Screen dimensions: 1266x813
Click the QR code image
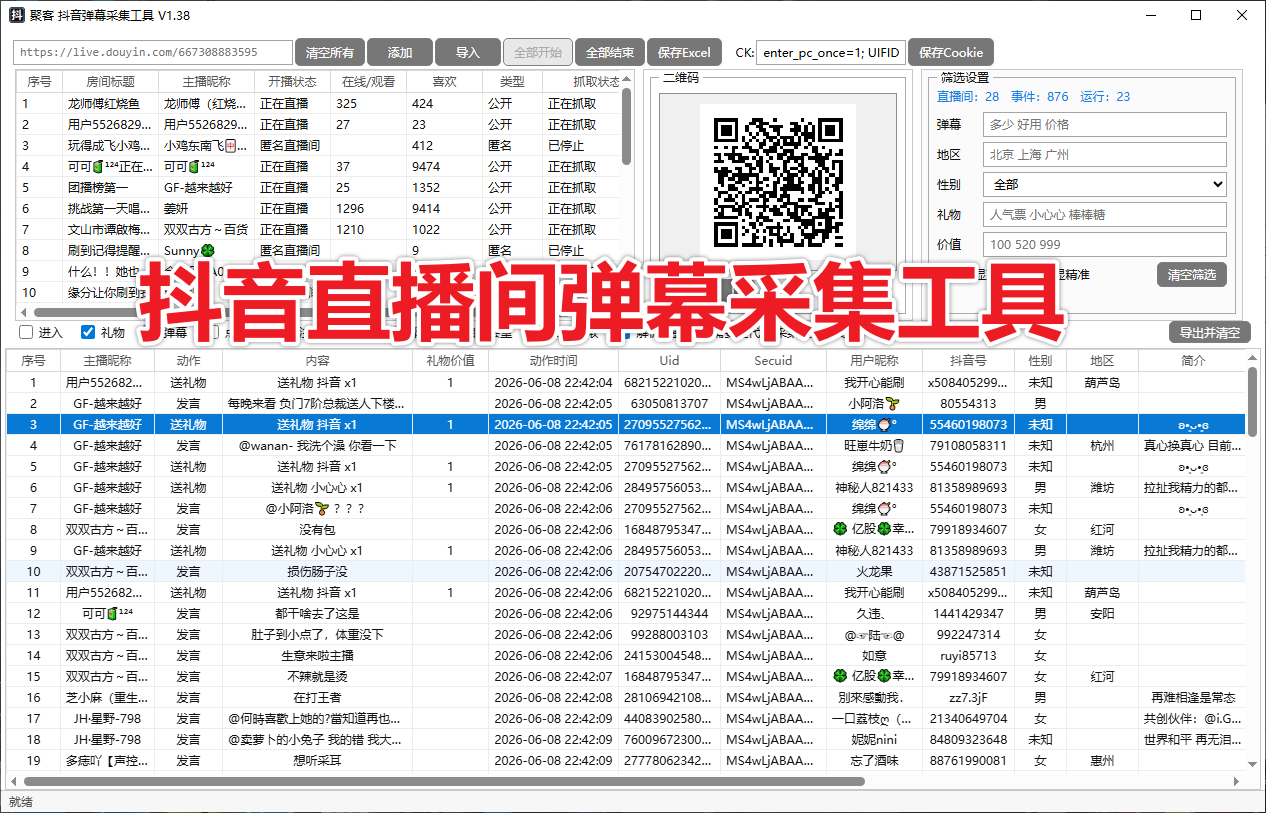pos(778,182)
